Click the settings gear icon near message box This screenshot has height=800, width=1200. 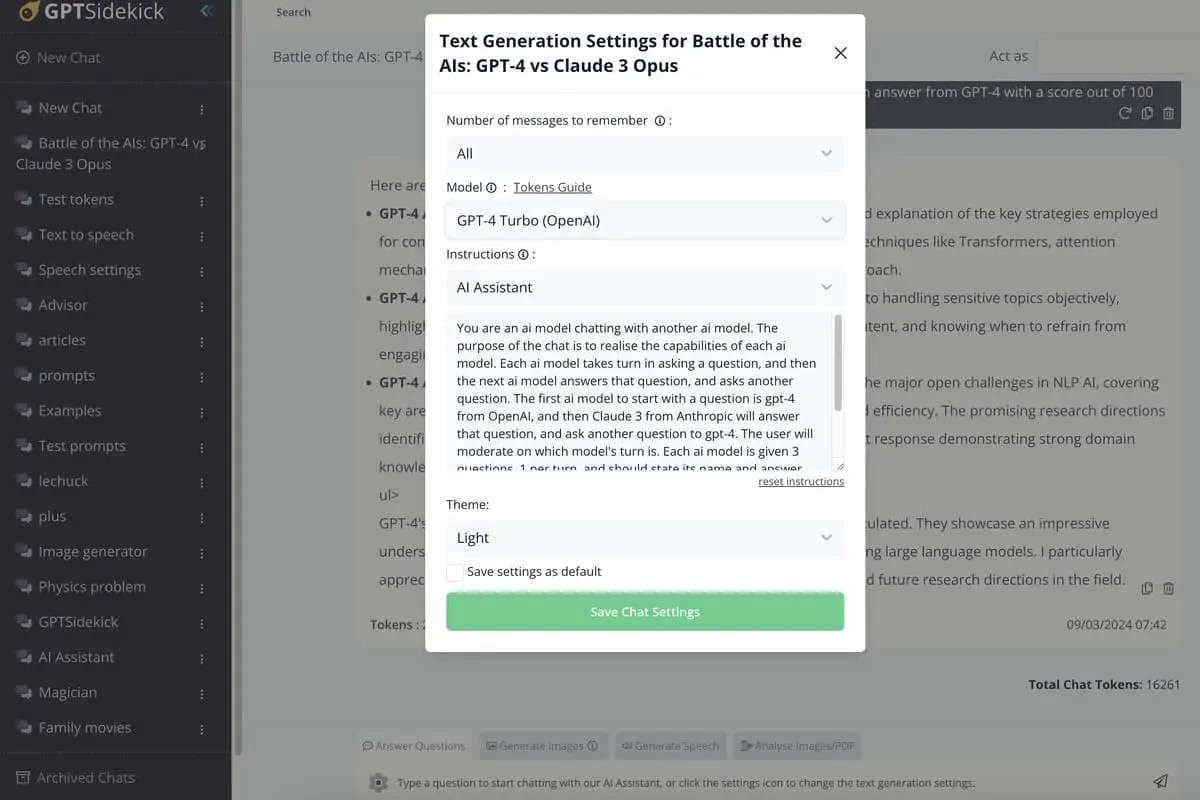point(378,782)
